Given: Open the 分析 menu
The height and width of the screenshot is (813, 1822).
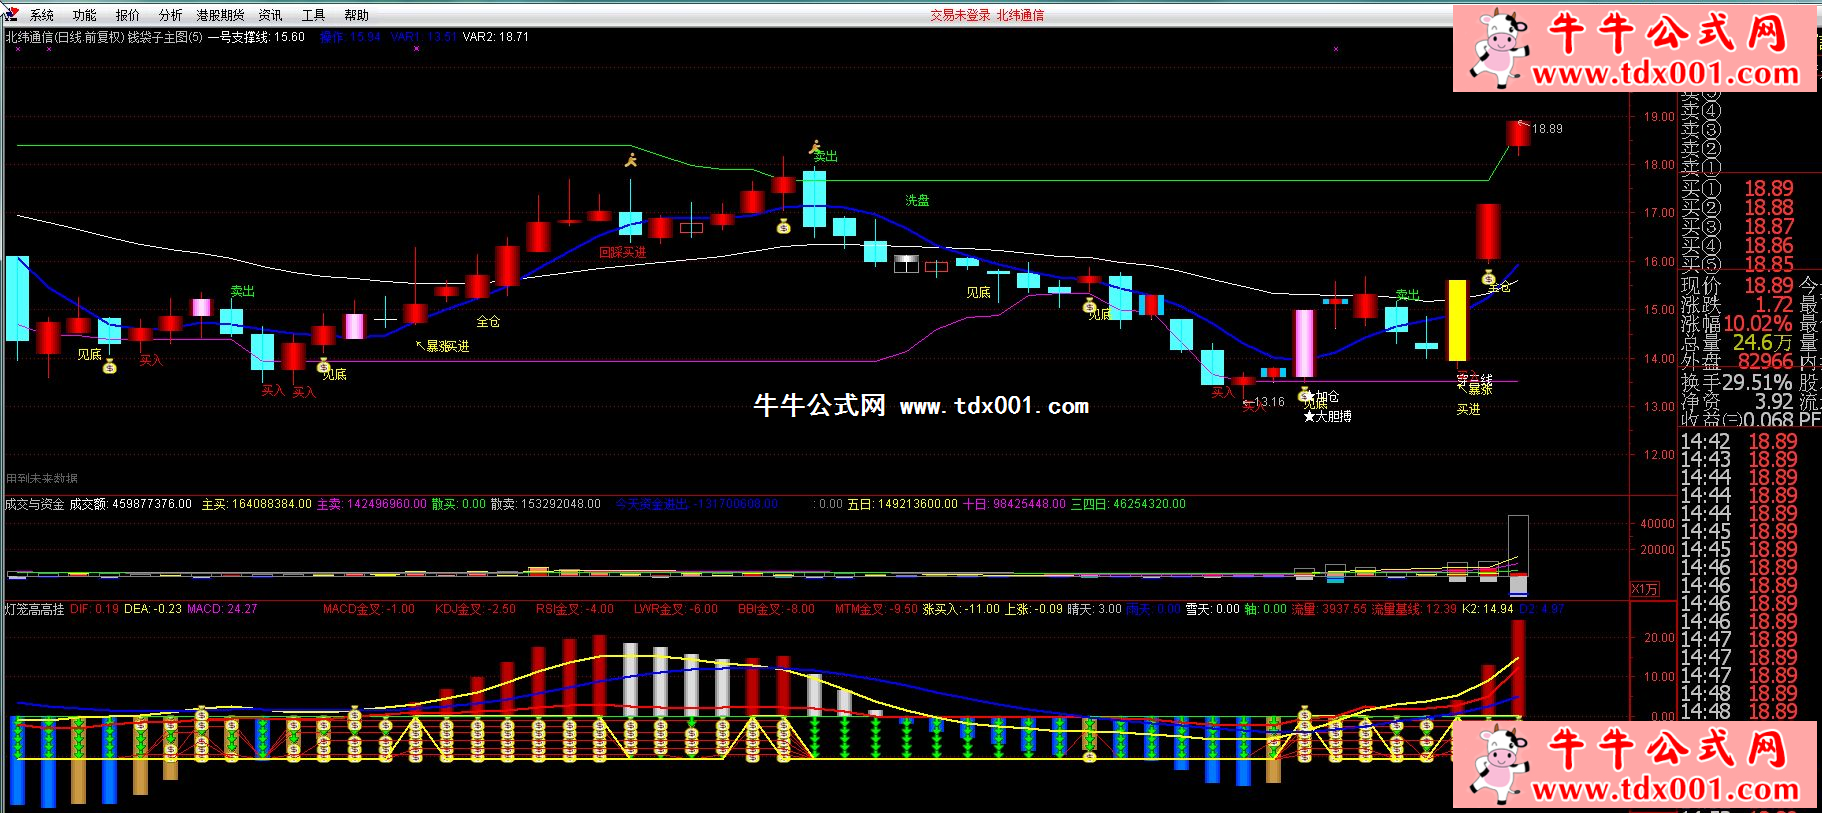Looking at the screenshot, I should pos(170,15).
